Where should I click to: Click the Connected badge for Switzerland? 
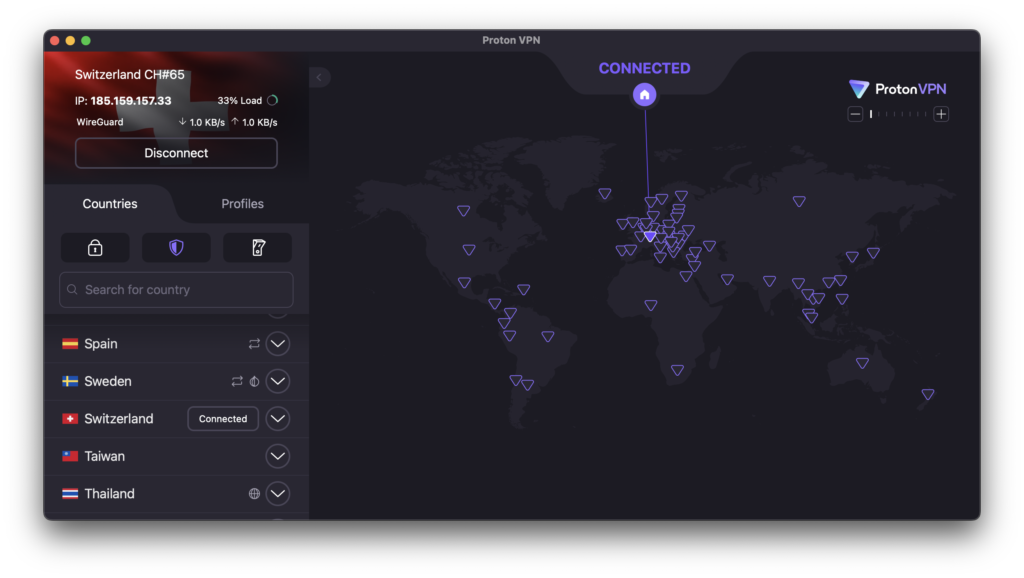pyautogui.click(x=223, y=419)
